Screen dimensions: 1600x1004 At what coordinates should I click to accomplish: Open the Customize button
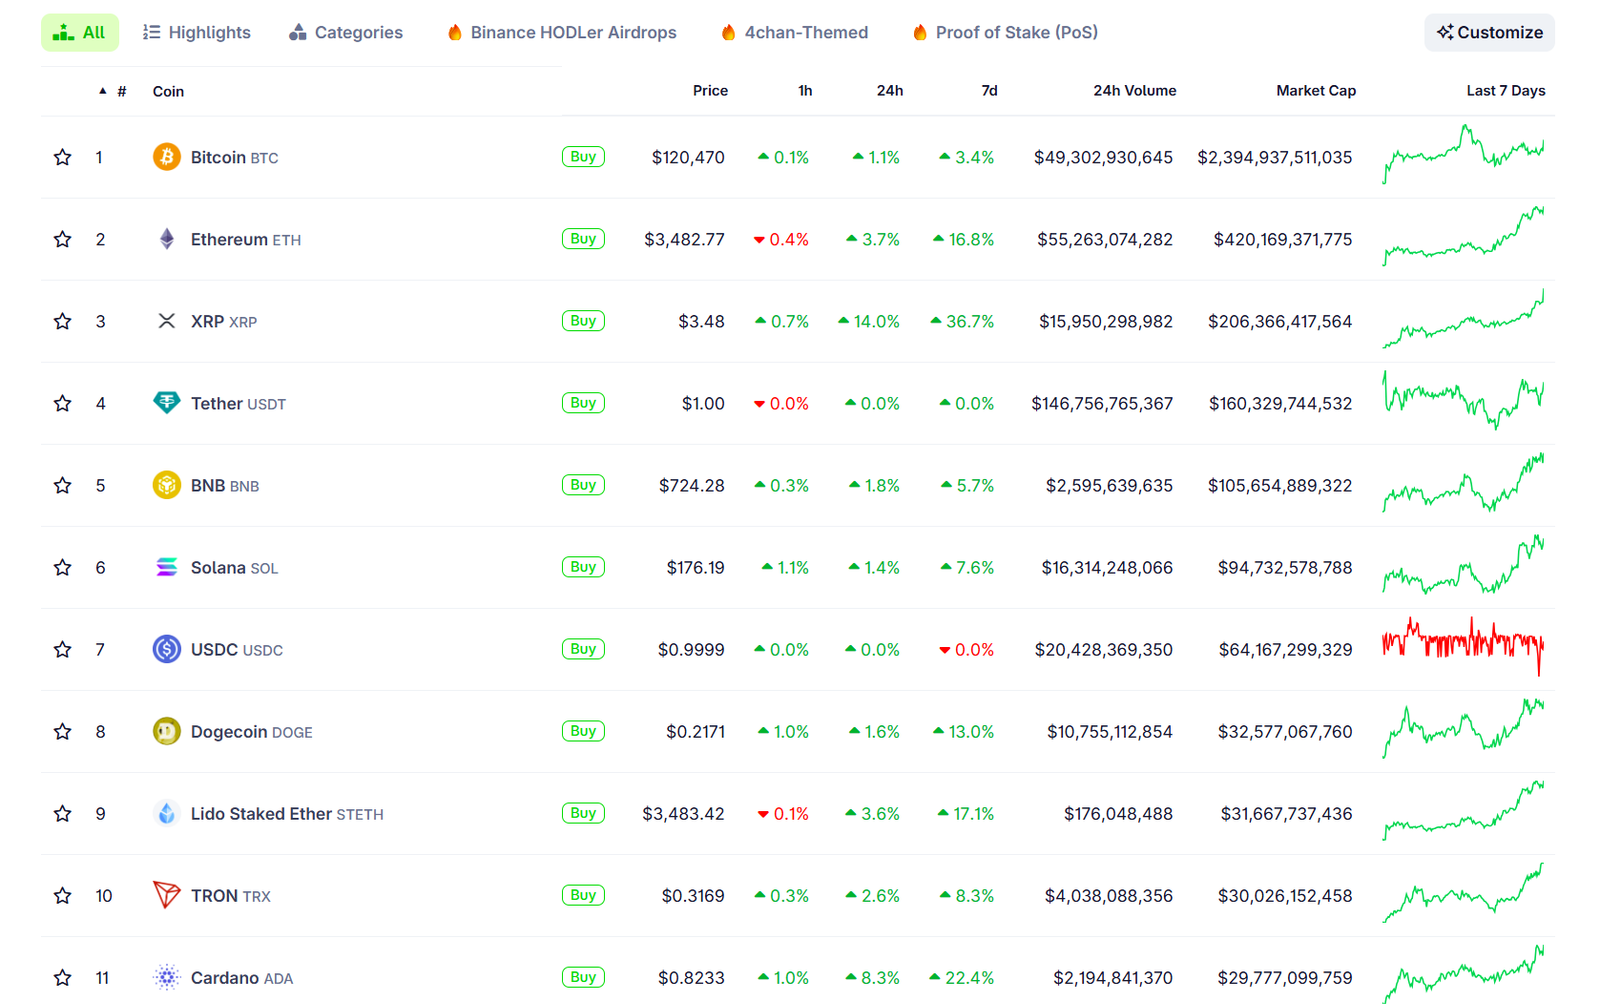[x=1489, y=32]
